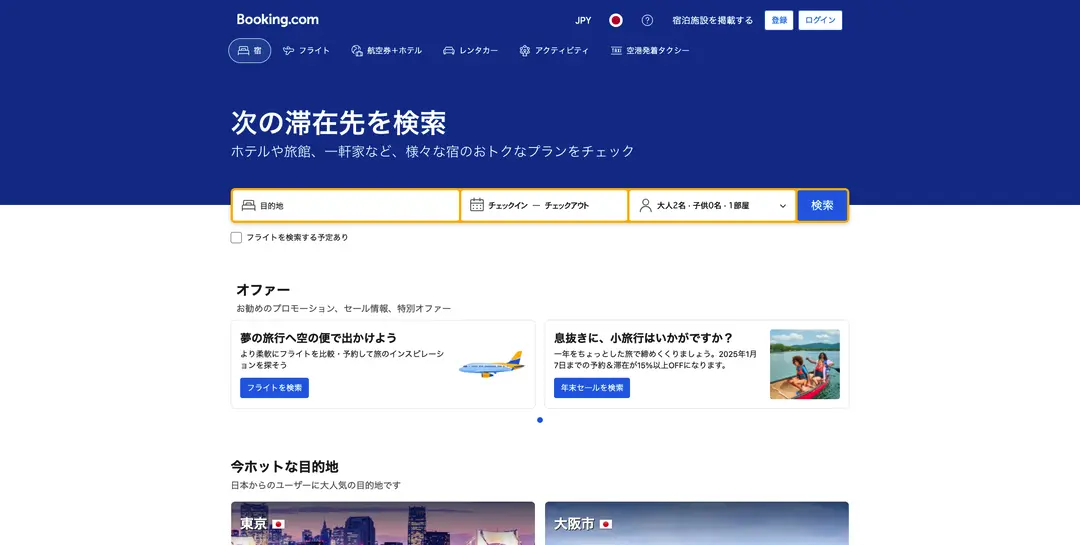Select the 宿 tab

(249, 50)
